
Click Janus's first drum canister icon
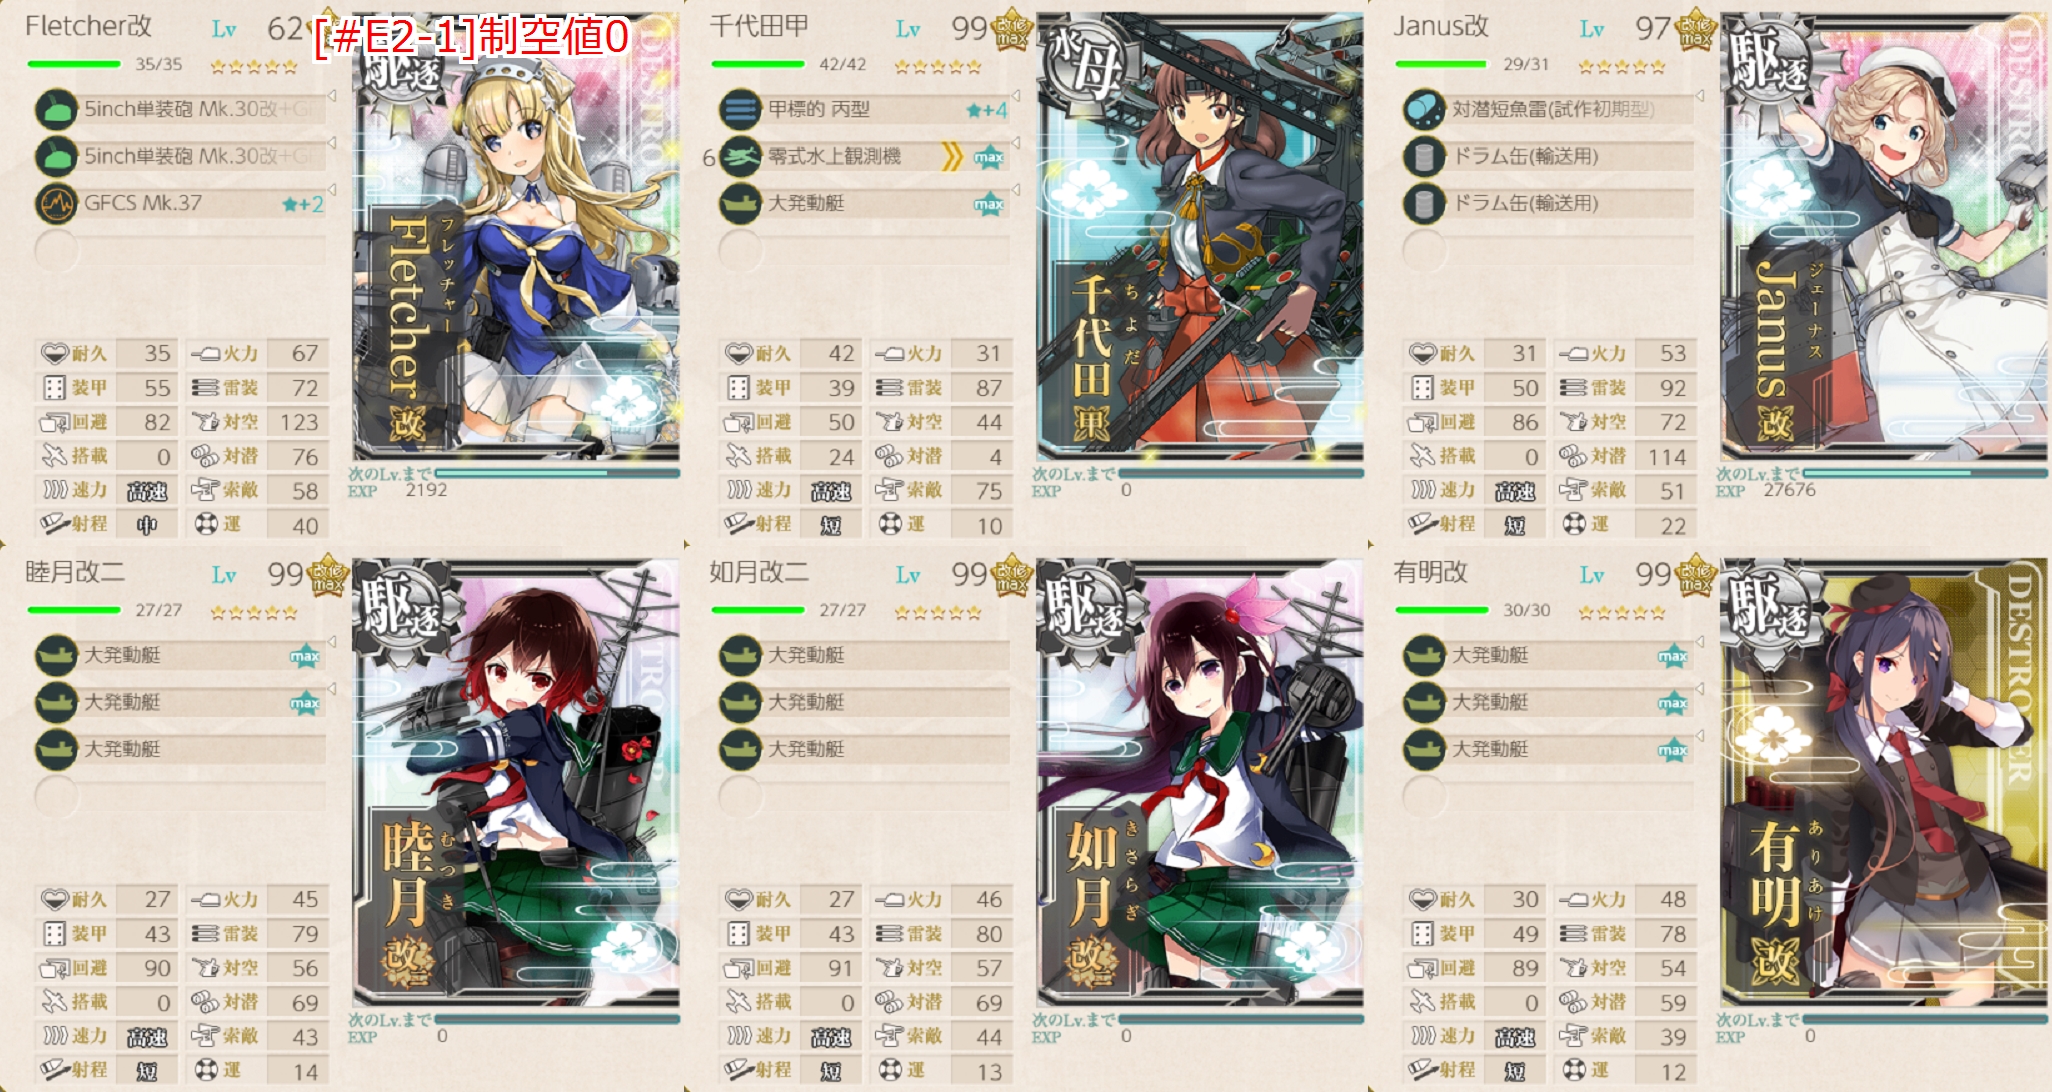coord(1424,157)
